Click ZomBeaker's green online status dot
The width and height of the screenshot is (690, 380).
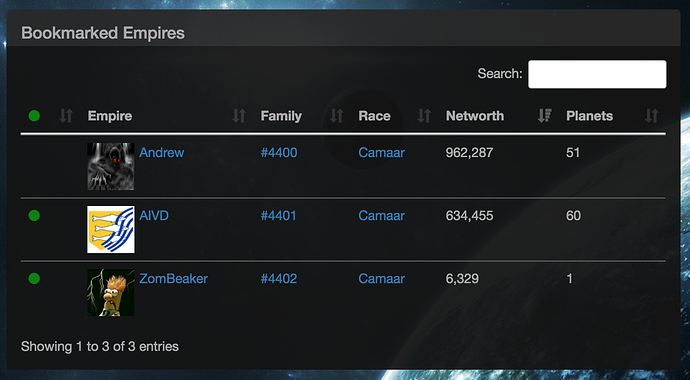click(x=34, y=278)
